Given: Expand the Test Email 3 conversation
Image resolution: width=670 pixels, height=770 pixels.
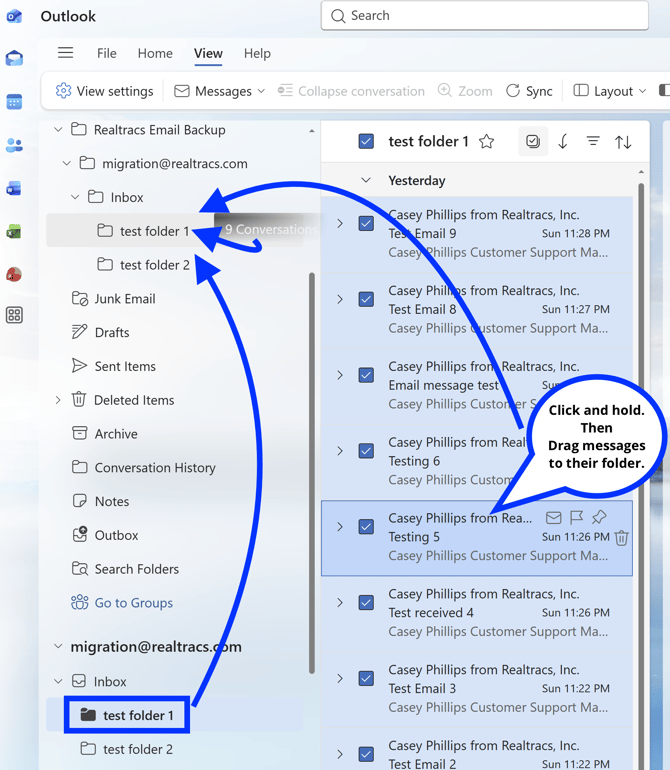Looking at the screenshot, I should (x=340, y=679).
